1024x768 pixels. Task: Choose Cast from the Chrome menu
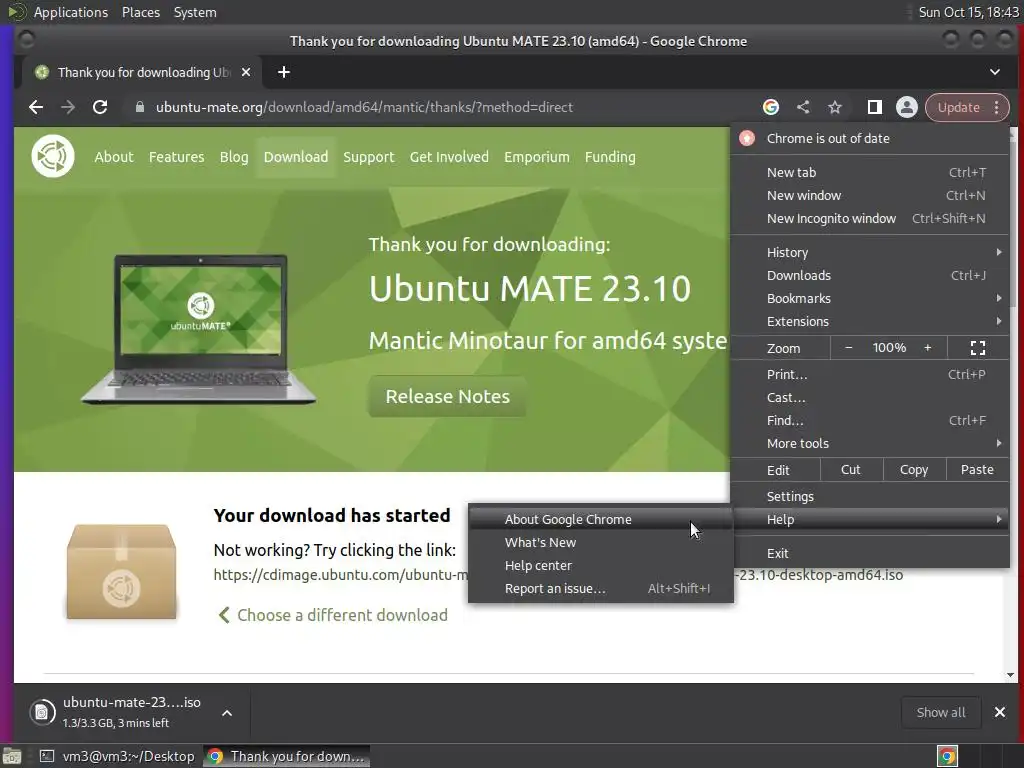pyautogui.click(x=869, y=398)
